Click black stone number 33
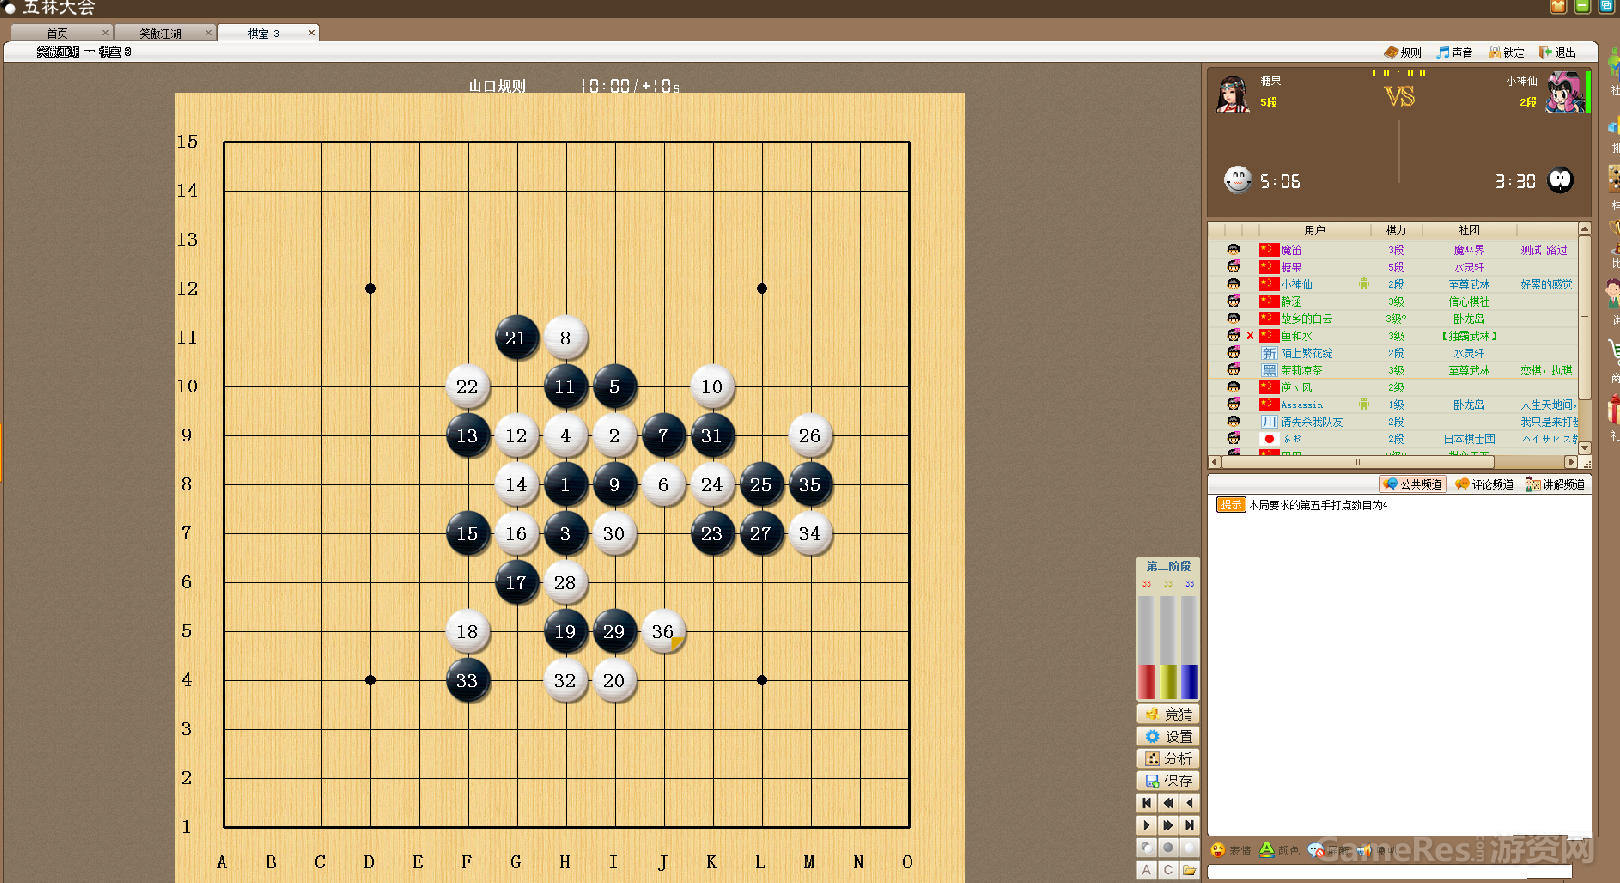The width and height of the screenshot is (1620, 883). [x=467, y=680]
